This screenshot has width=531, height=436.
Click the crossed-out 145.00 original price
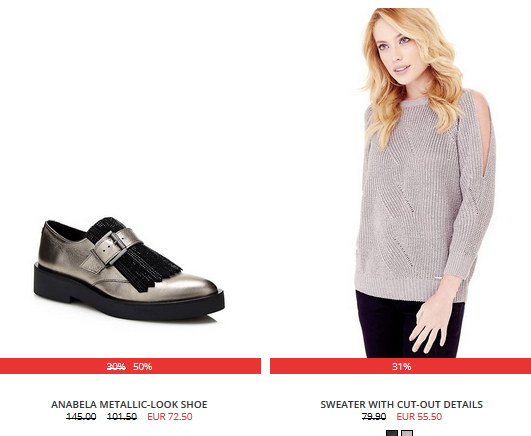[x=81, y=416]
